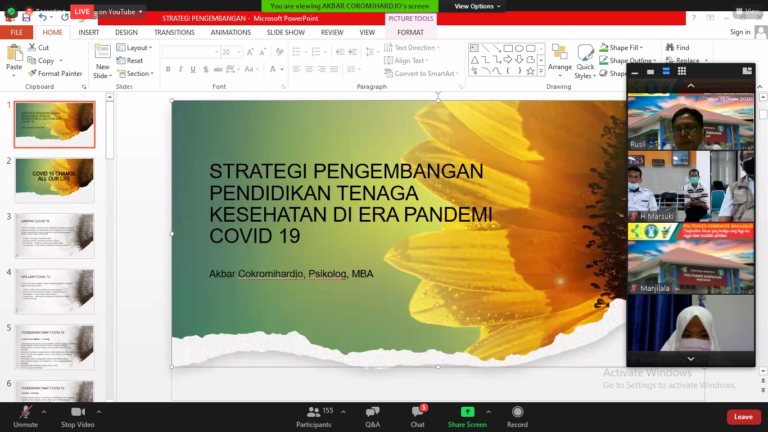Click Sign in link in PowerPoint

click(x=739, y=32)
